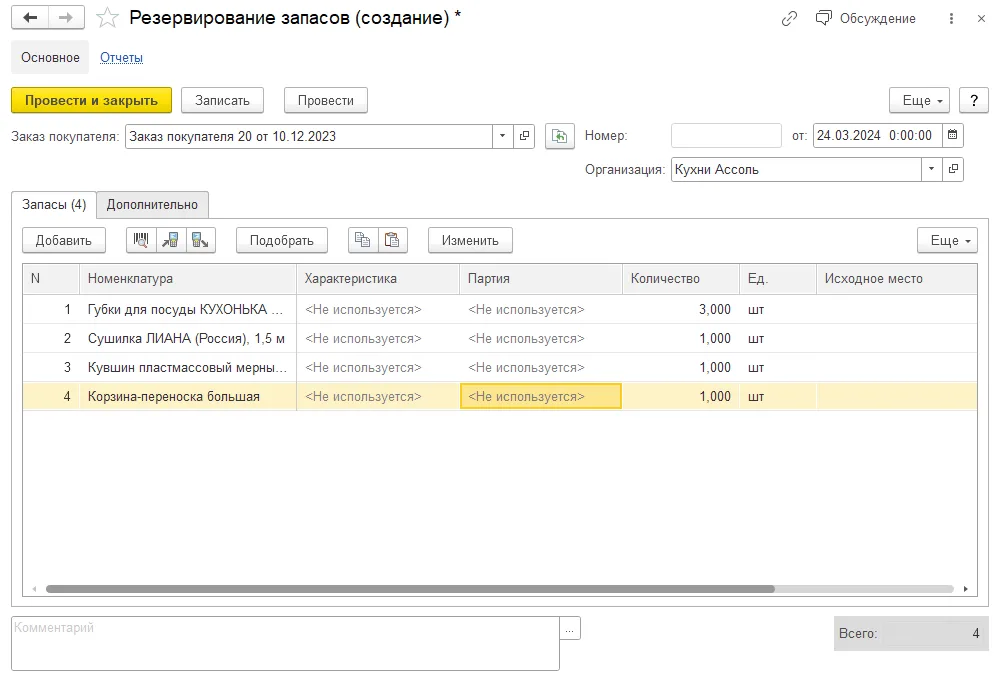Load data from data collection terminal

click(170, 240)
